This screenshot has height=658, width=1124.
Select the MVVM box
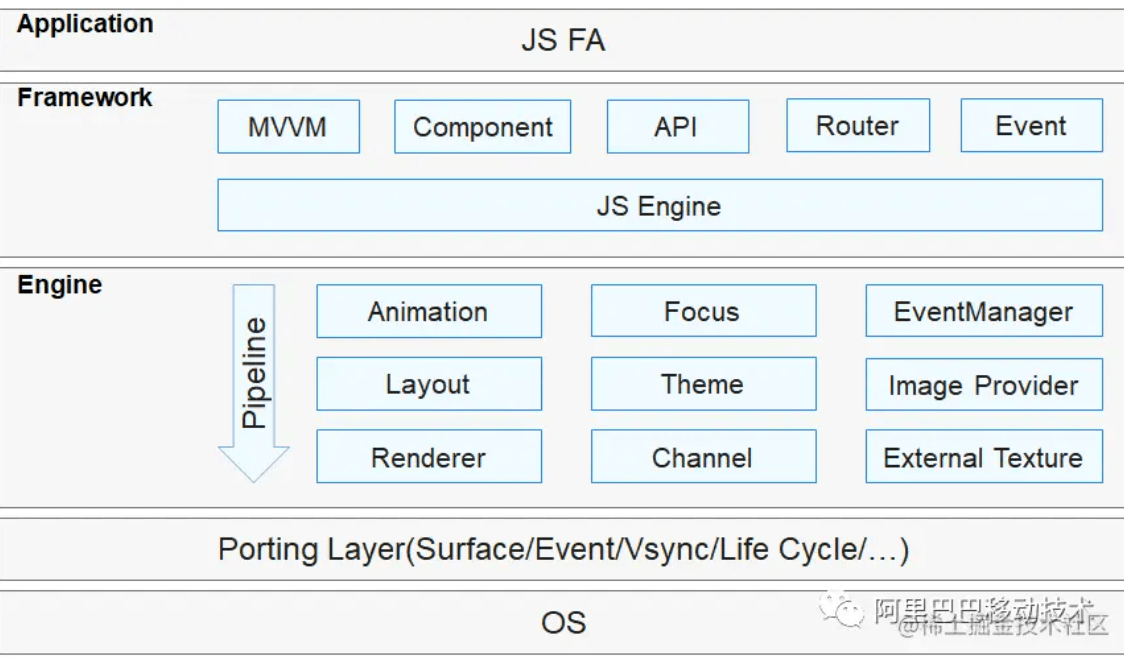[x=288, y=127]
